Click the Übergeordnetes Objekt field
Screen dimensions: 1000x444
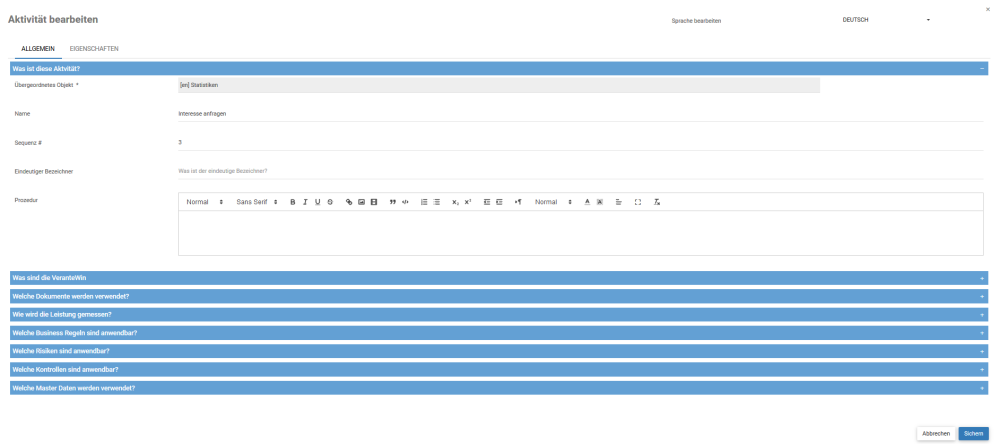point(499,85)
